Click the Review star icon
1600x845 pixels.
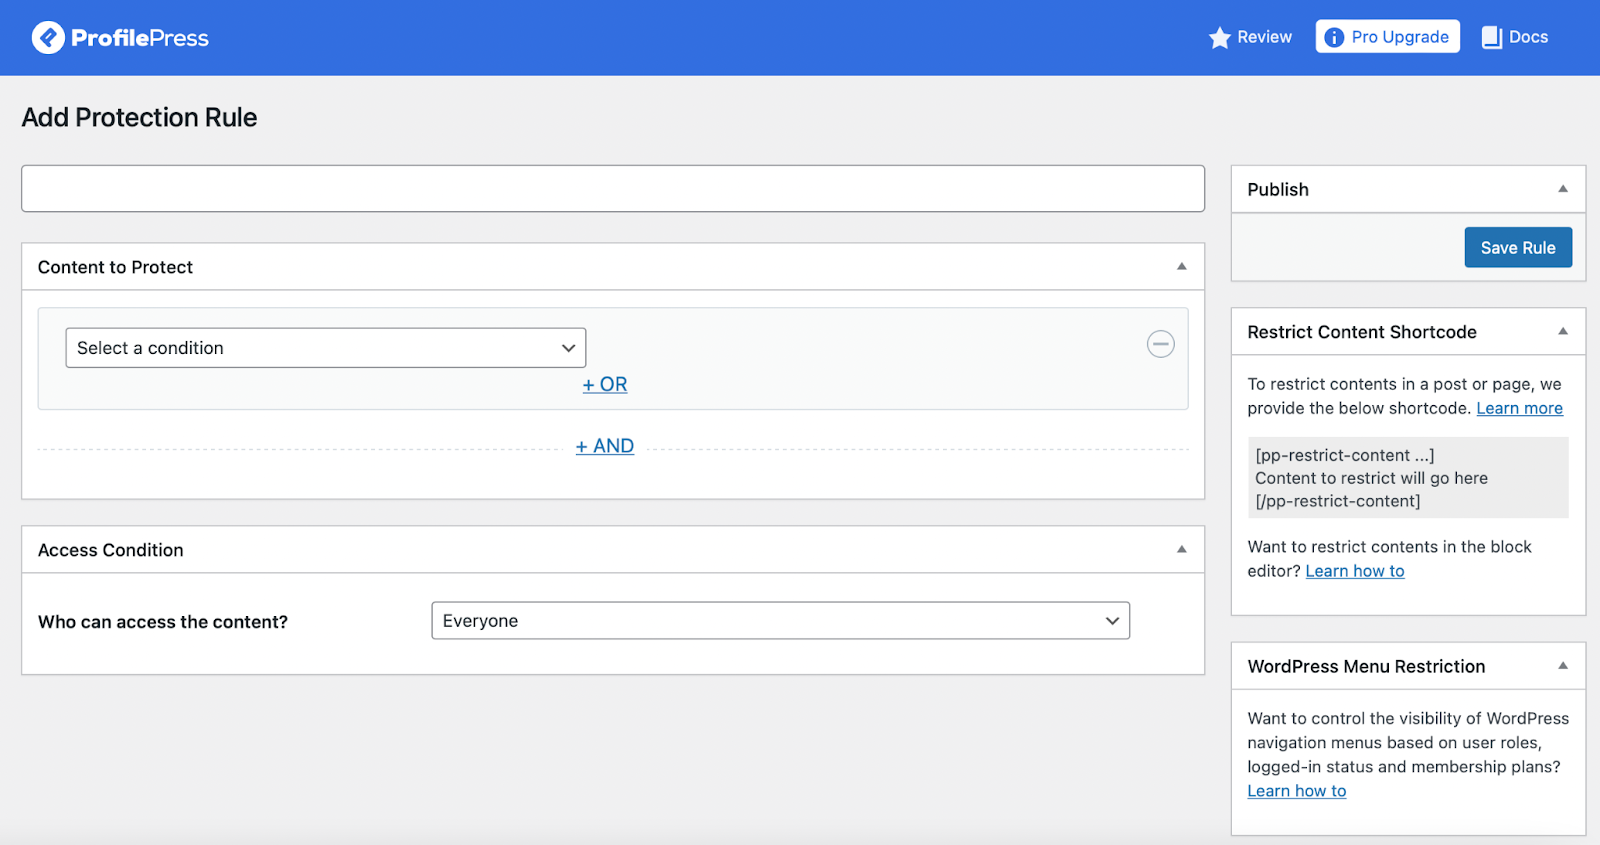(1219, 38)
